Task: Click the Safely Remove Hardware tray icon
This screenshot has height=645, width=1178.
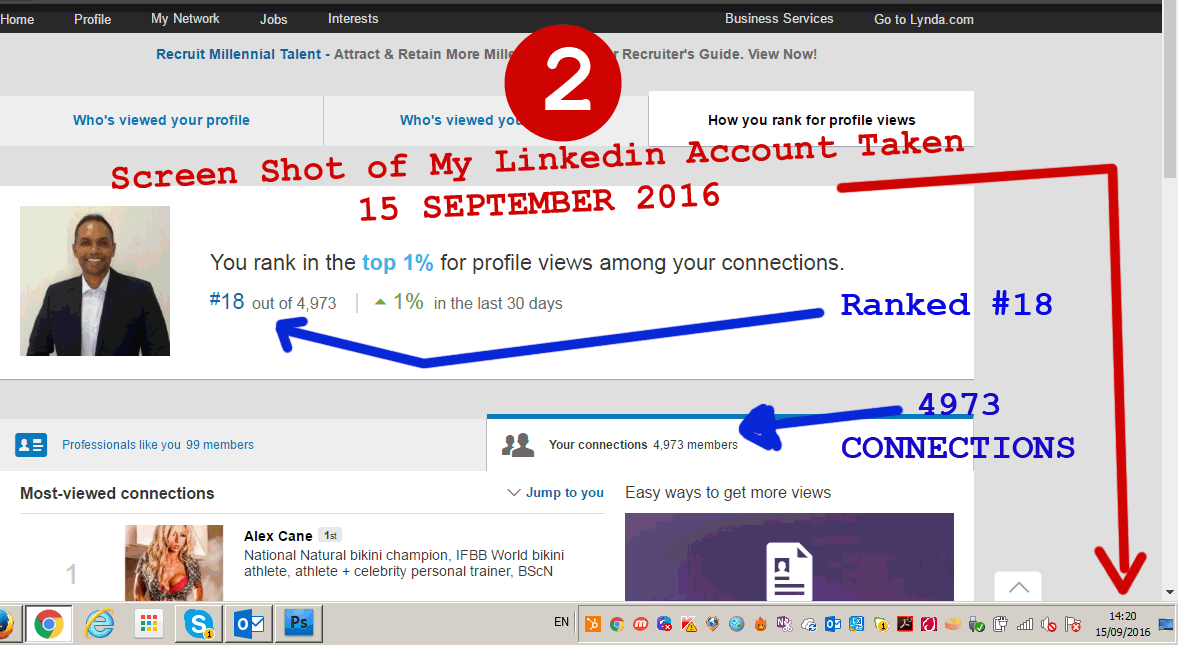Action: point(976,624)
